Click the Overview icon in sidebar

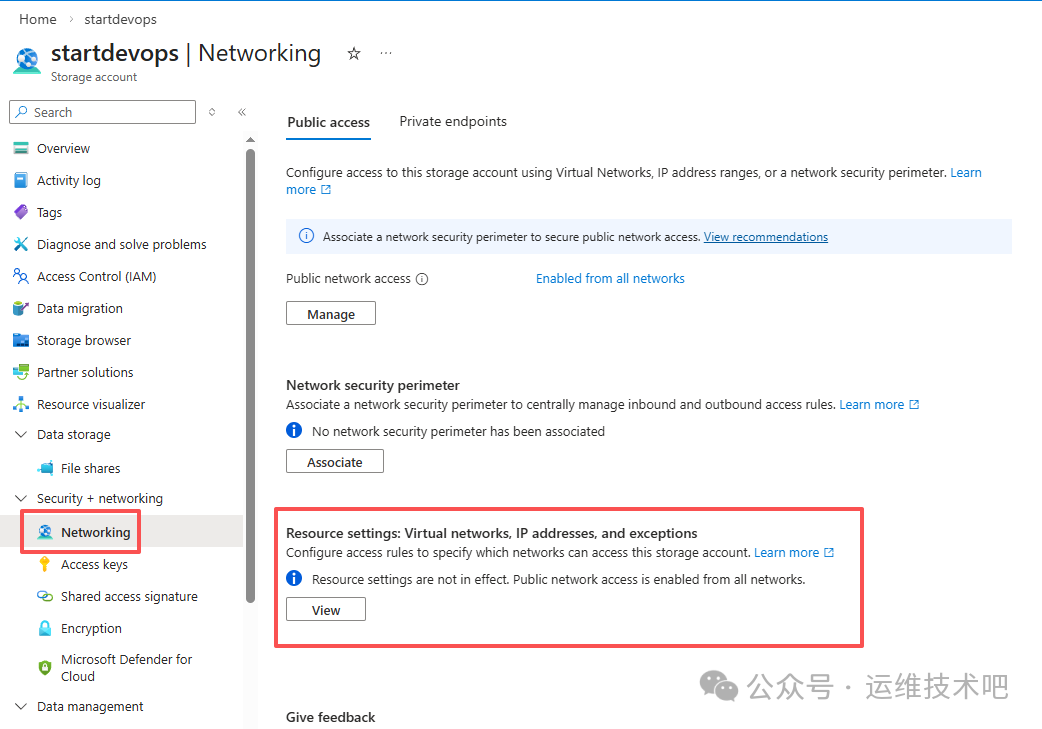[x=21, y=149]
